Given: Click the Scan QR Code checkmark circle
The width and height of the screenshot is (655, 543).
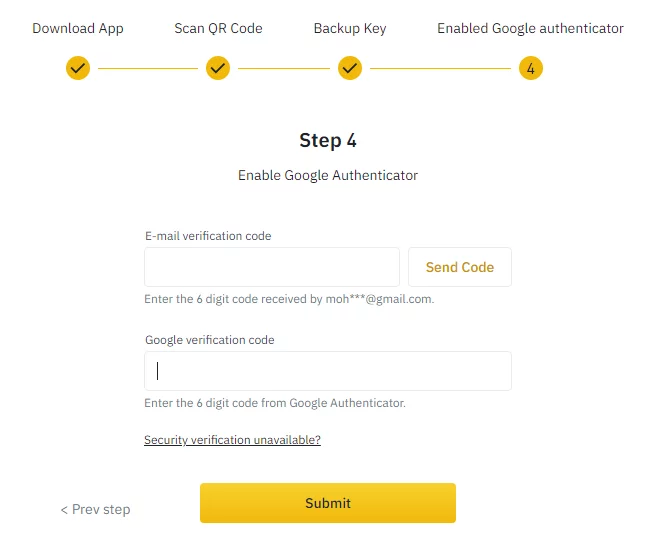Looking at the screenshot, I should click(x=218, y=68).
